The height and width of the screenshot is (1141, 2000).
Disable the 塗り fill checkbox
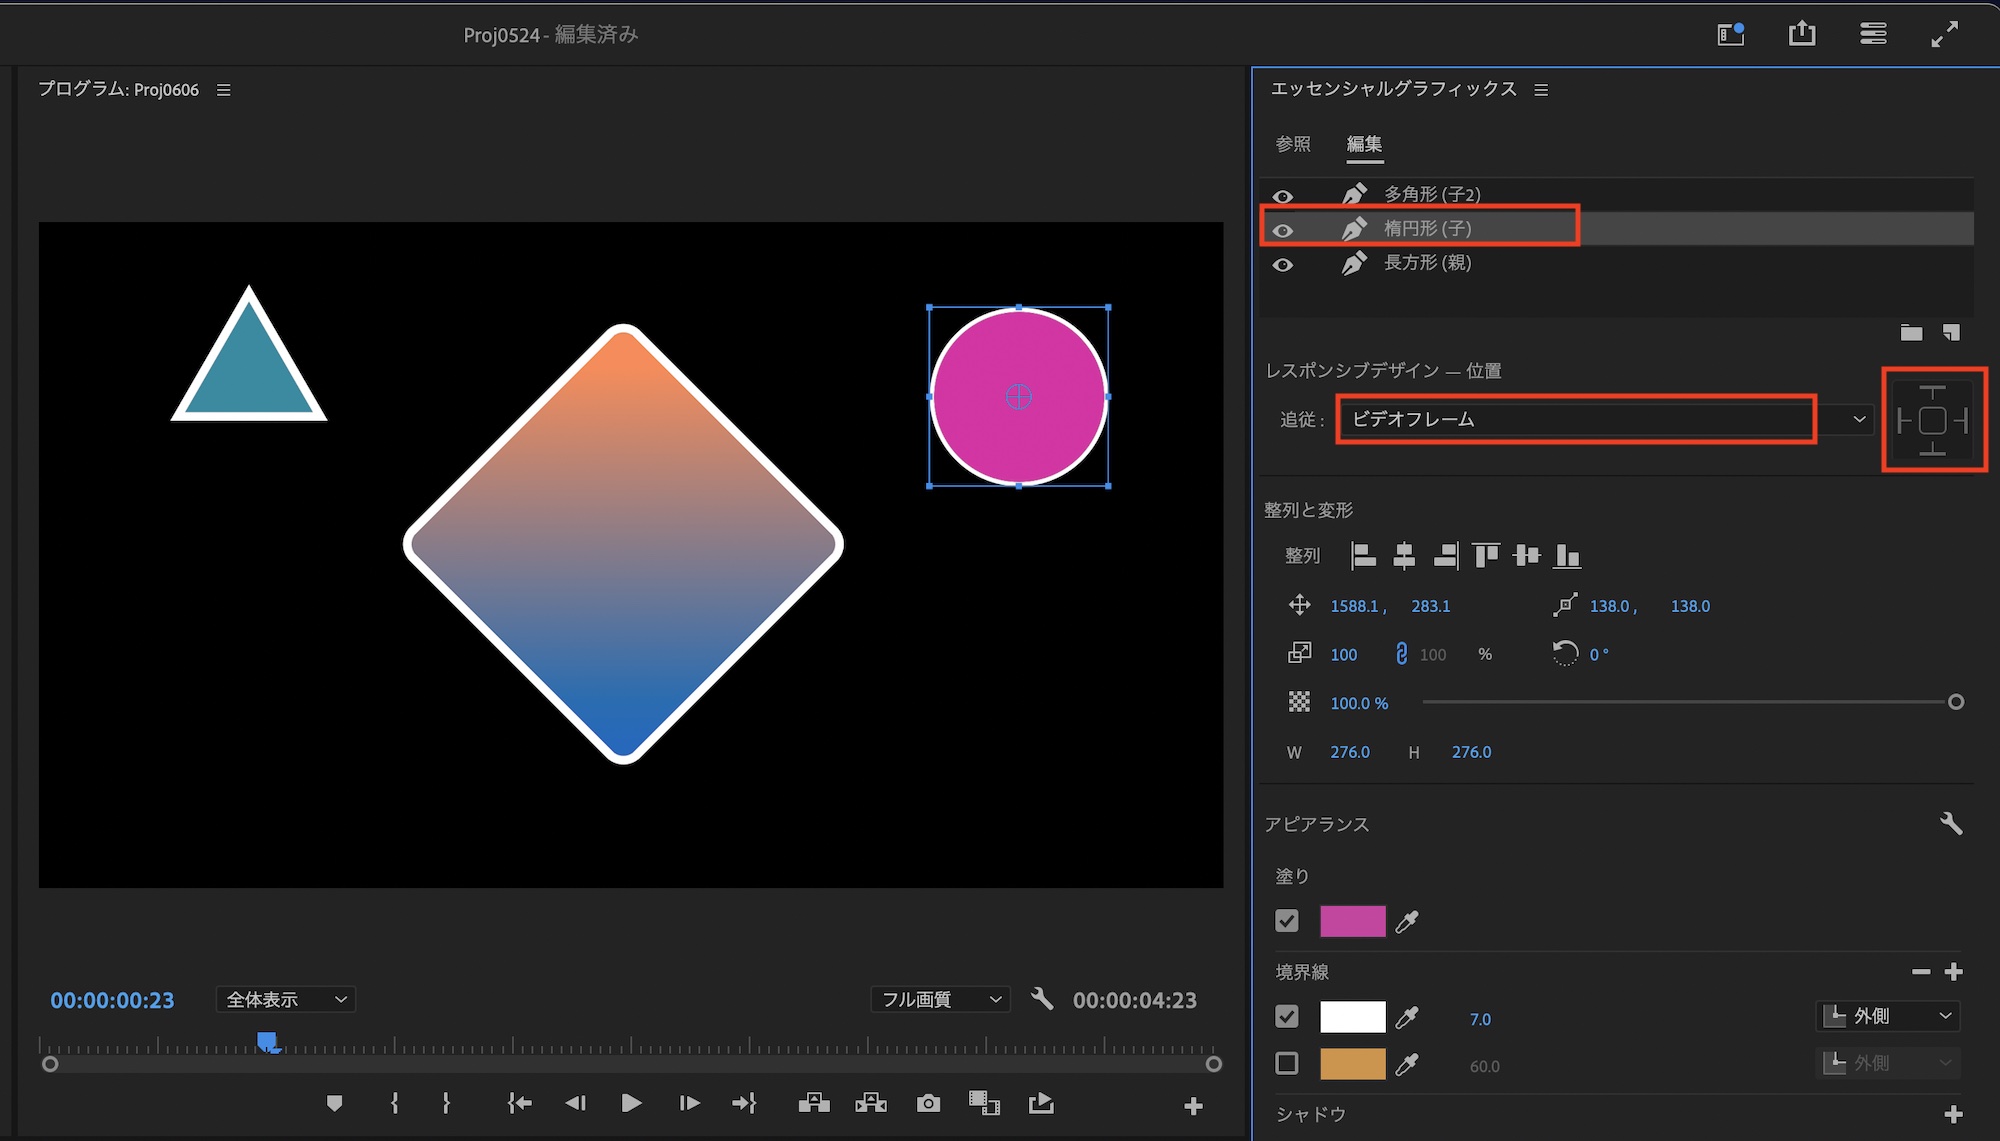coord(1287,921)
